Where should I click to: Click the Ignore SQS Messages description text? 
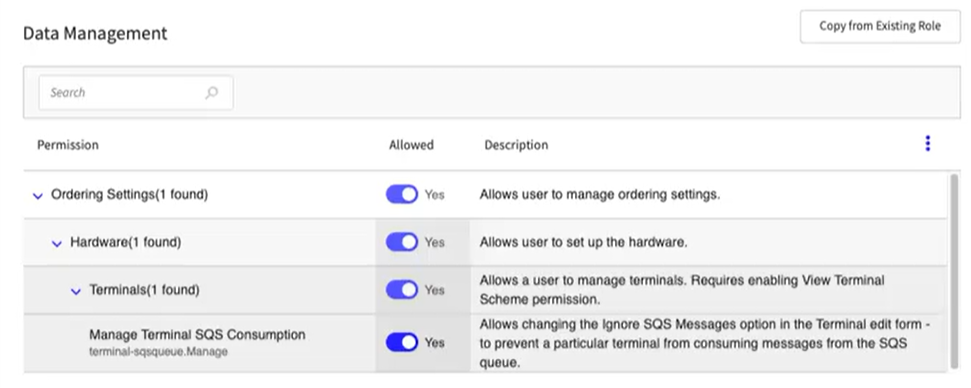(704, 343)
